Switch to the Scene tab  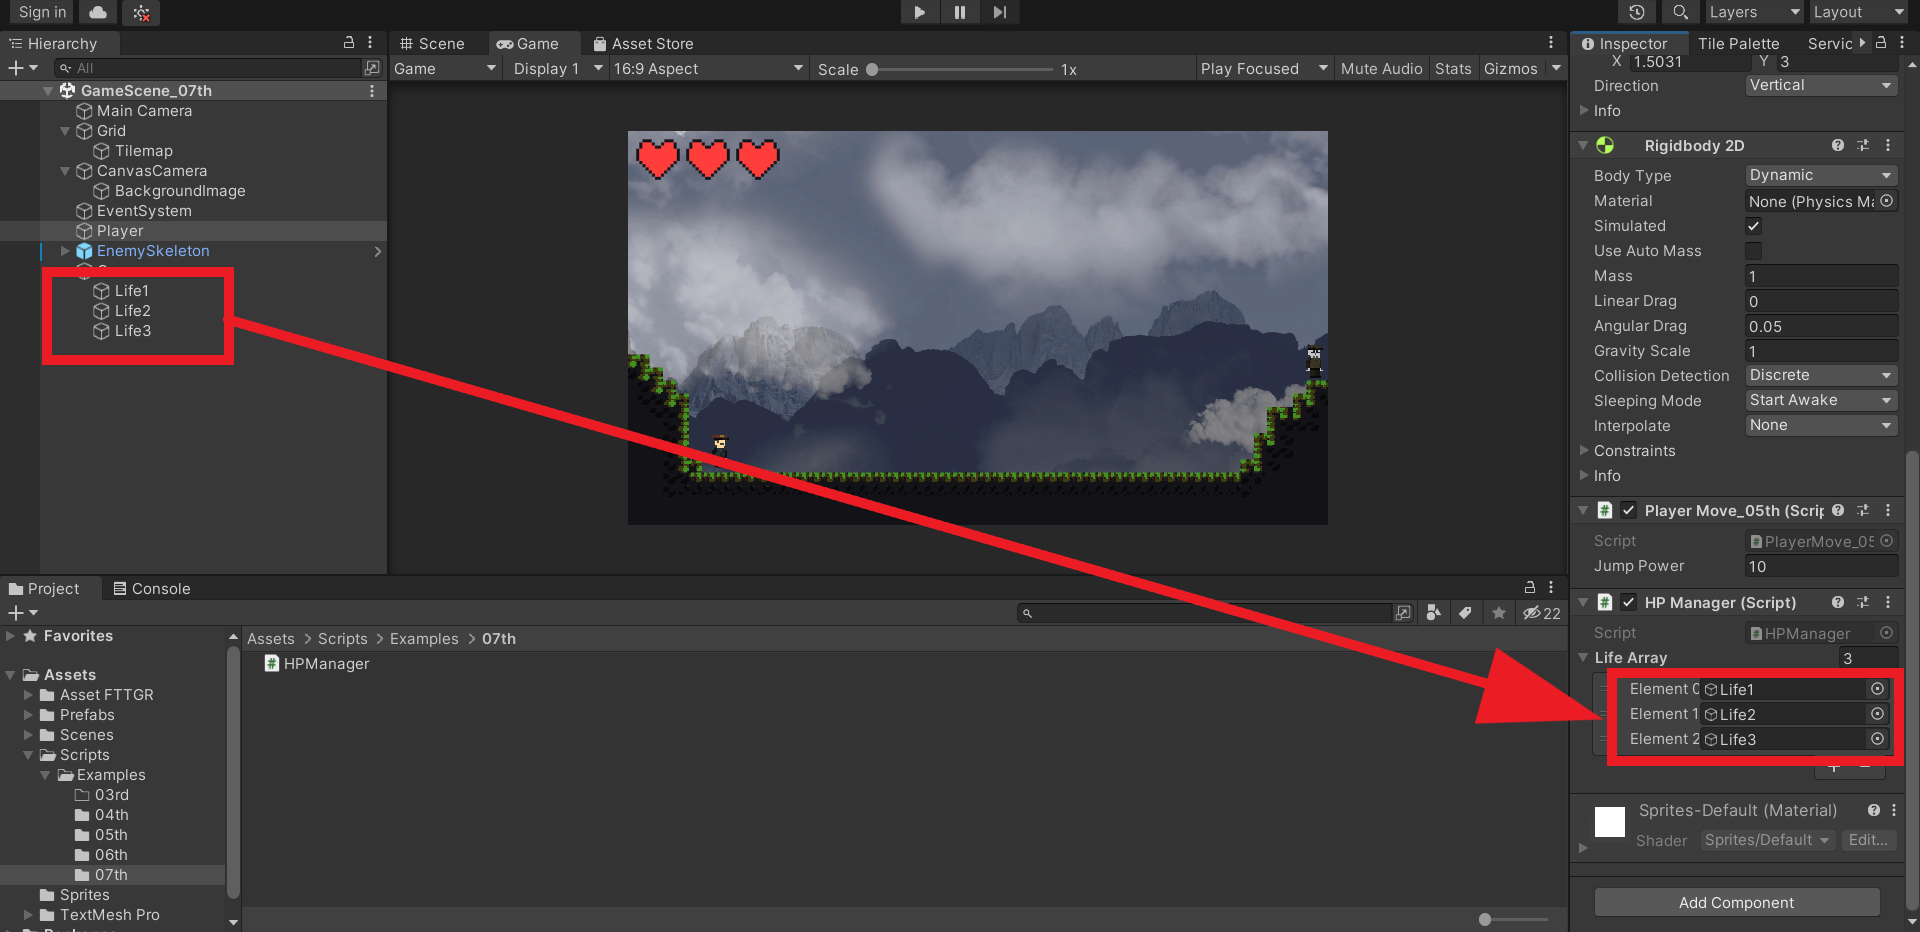point(432,43)
